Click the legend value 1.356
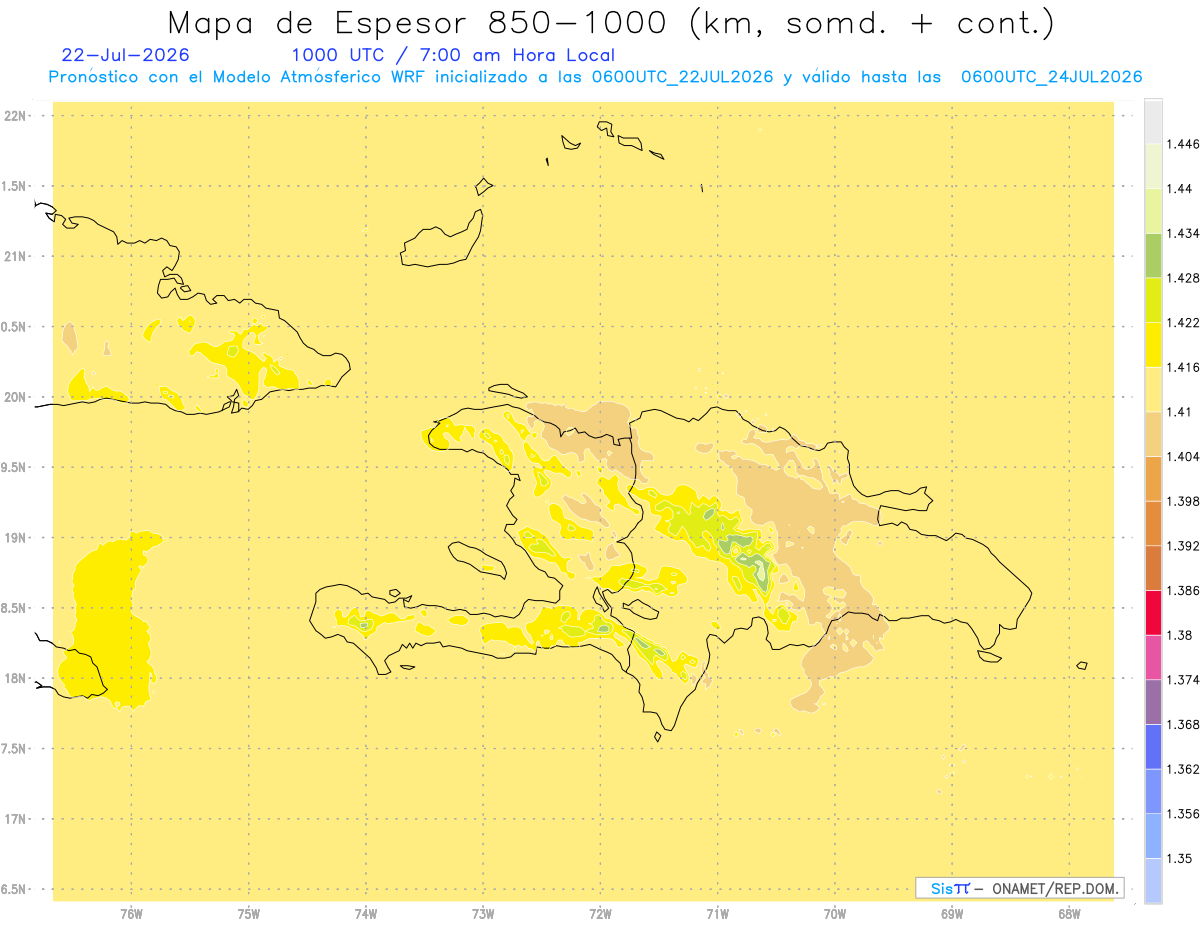 coord(1183,814)
